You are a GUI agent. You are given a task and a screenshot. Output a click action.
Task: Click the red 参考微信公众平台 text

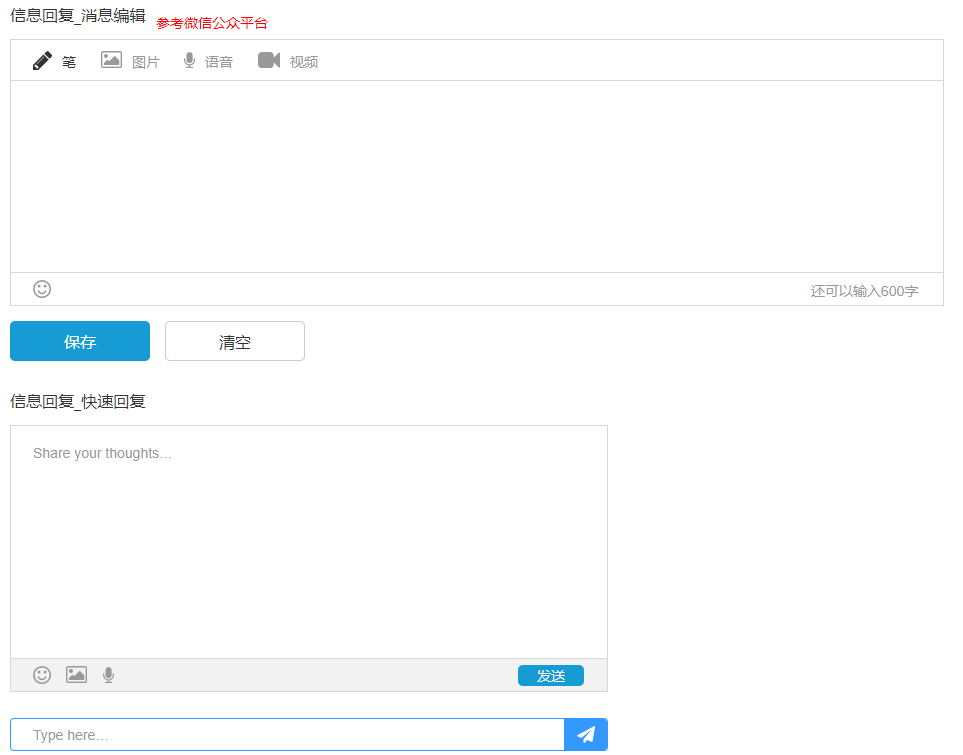212,23
